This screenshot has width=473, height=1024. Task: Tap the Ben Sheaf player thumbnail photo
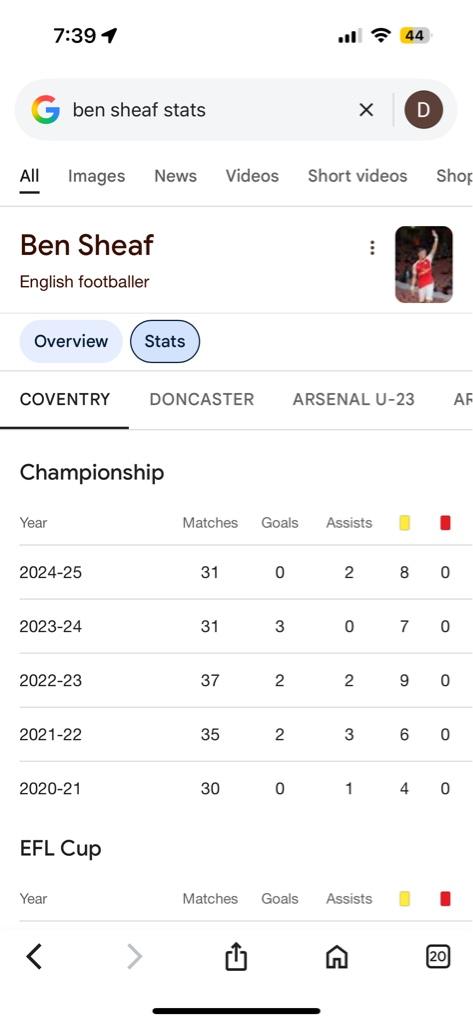(424, 264)
